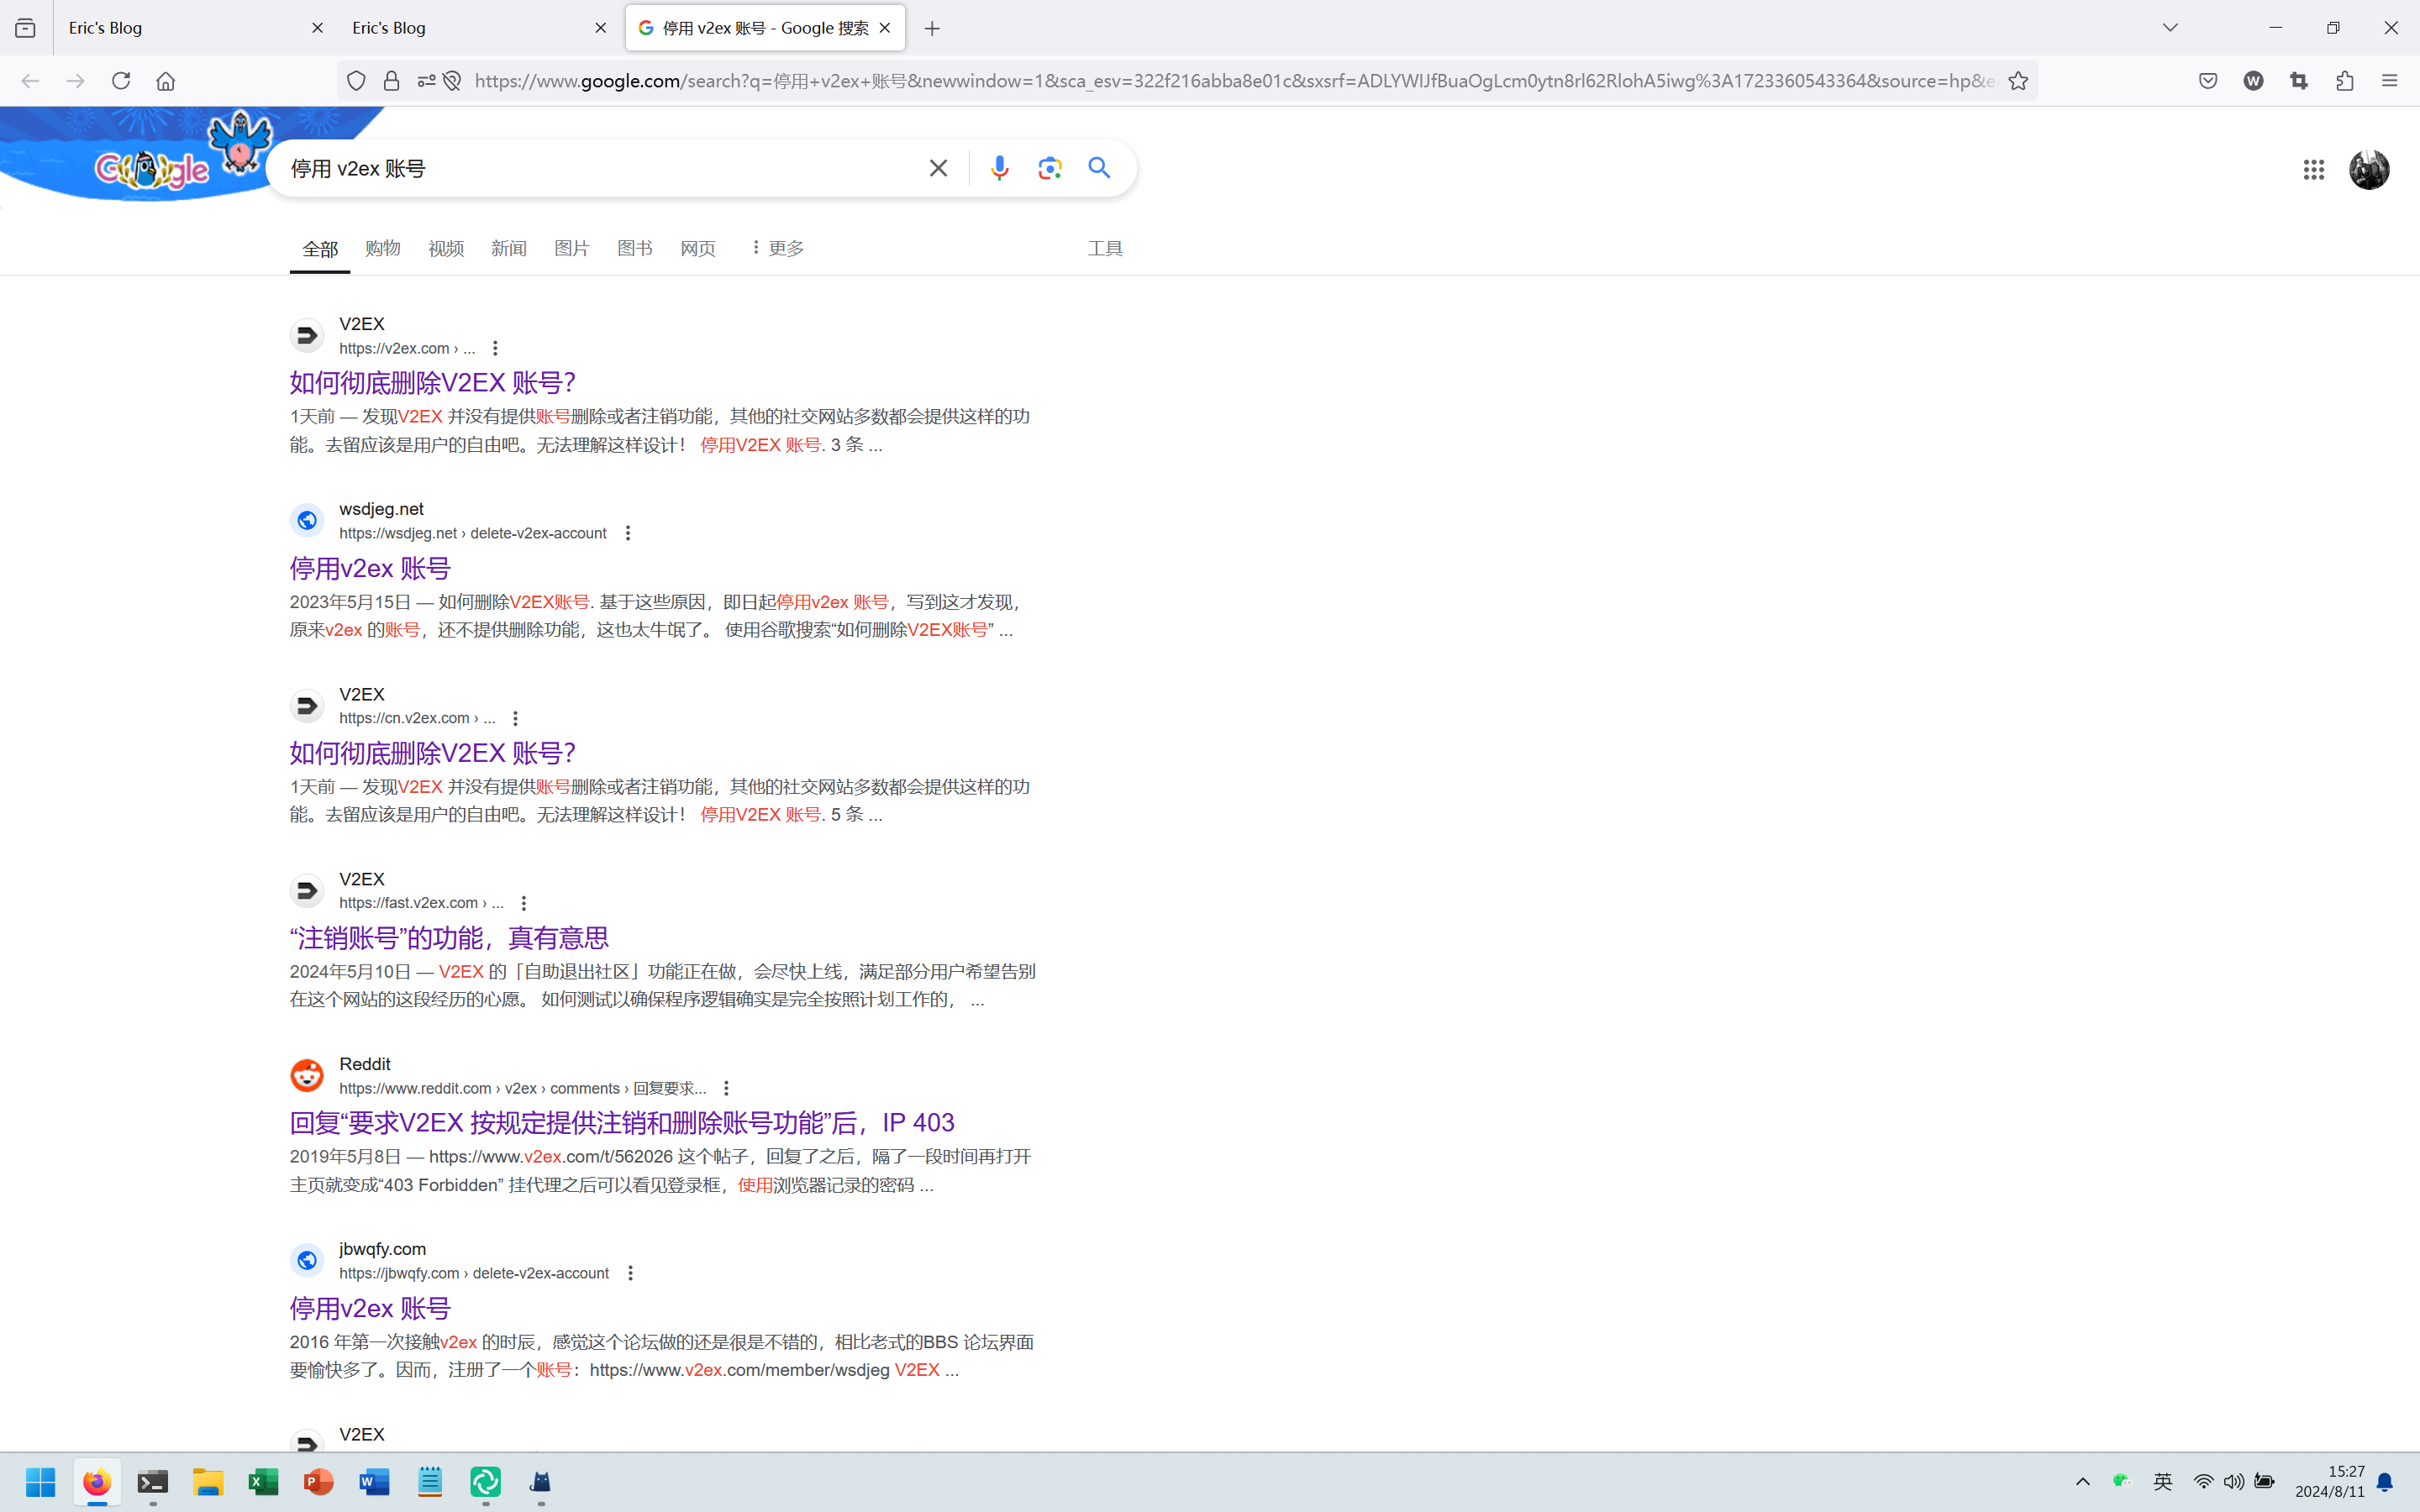Bookmark this page with the star icon
Image resolution: width=2420 pixels, height=1512 pixels.
click(2018, 81)
